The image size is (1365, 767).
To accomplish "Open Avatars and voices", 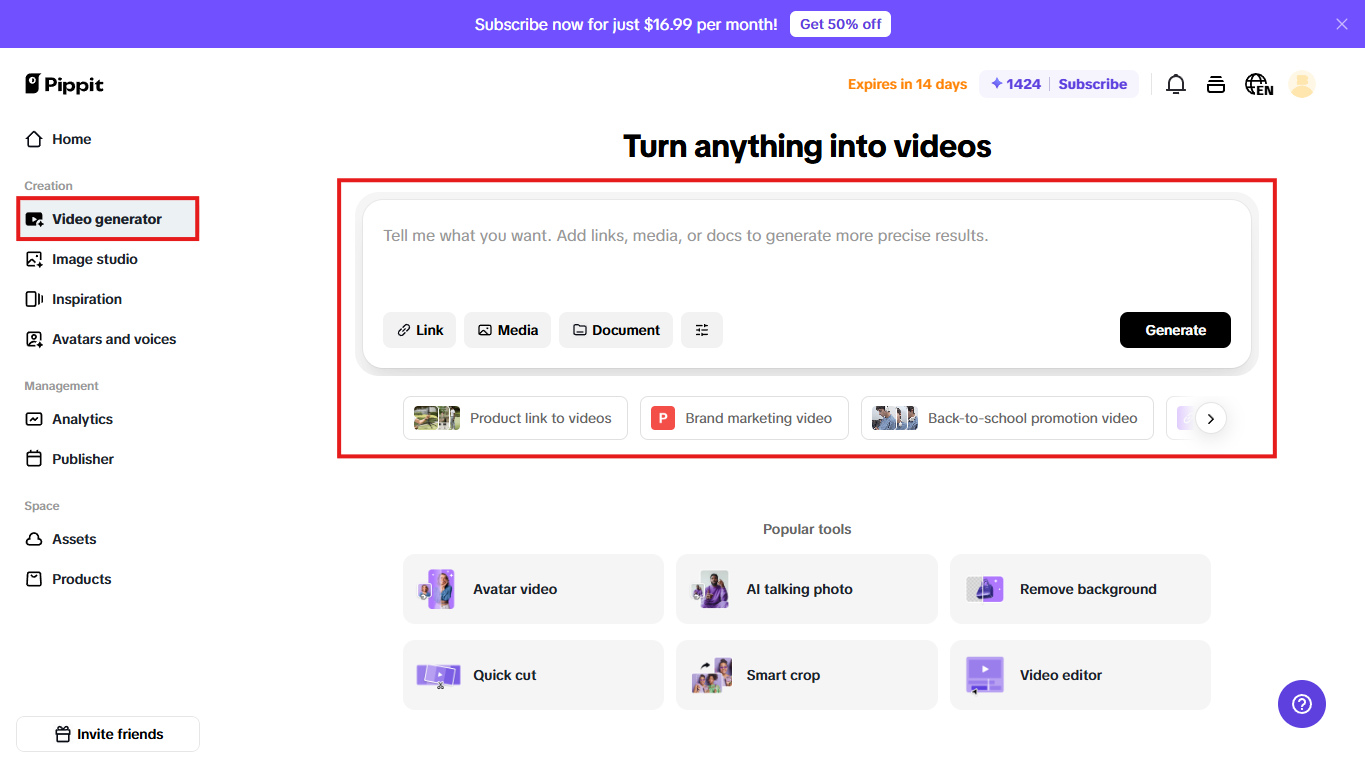I will (x=113, y=339).
